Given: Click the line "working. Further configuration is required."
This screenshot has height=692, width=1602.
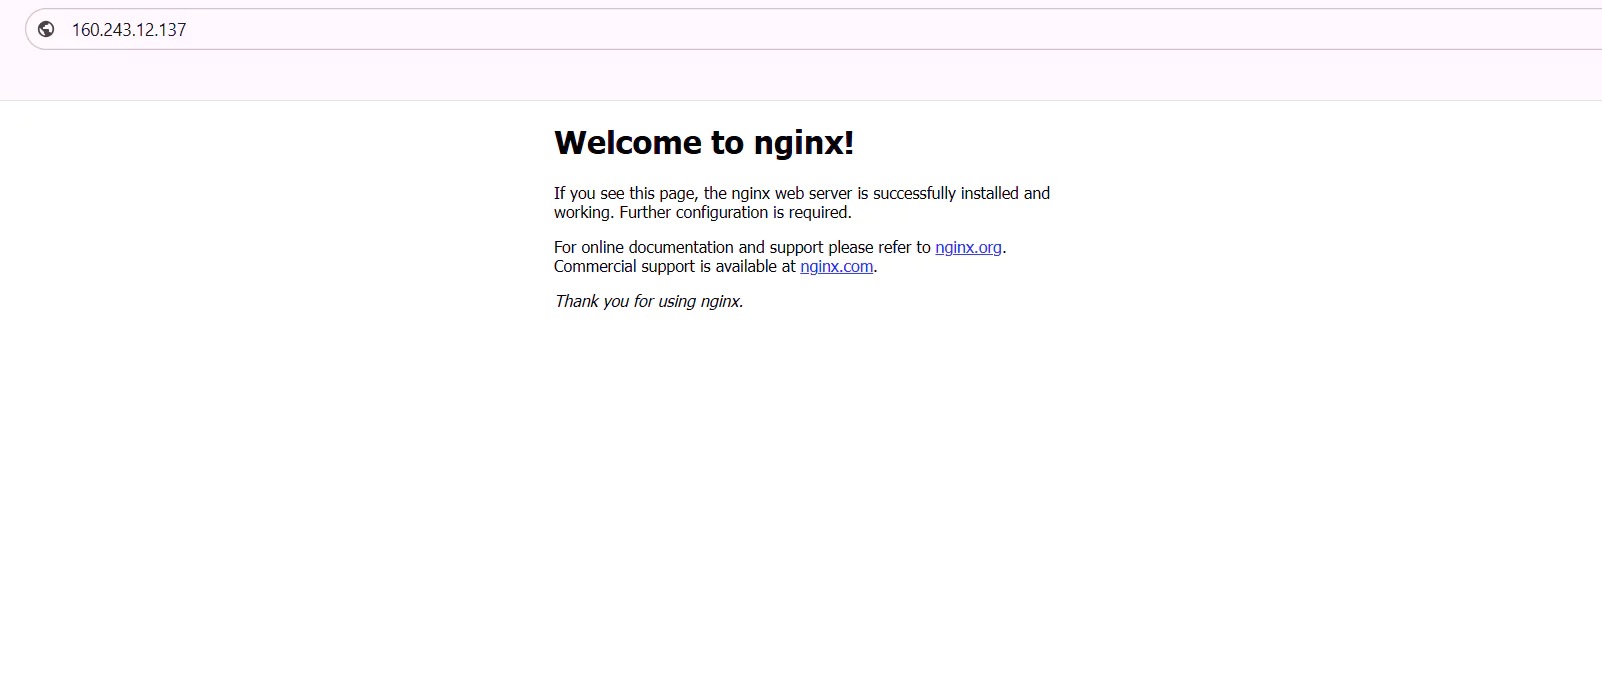Looking at the screenshot, I should click(703, 212).
